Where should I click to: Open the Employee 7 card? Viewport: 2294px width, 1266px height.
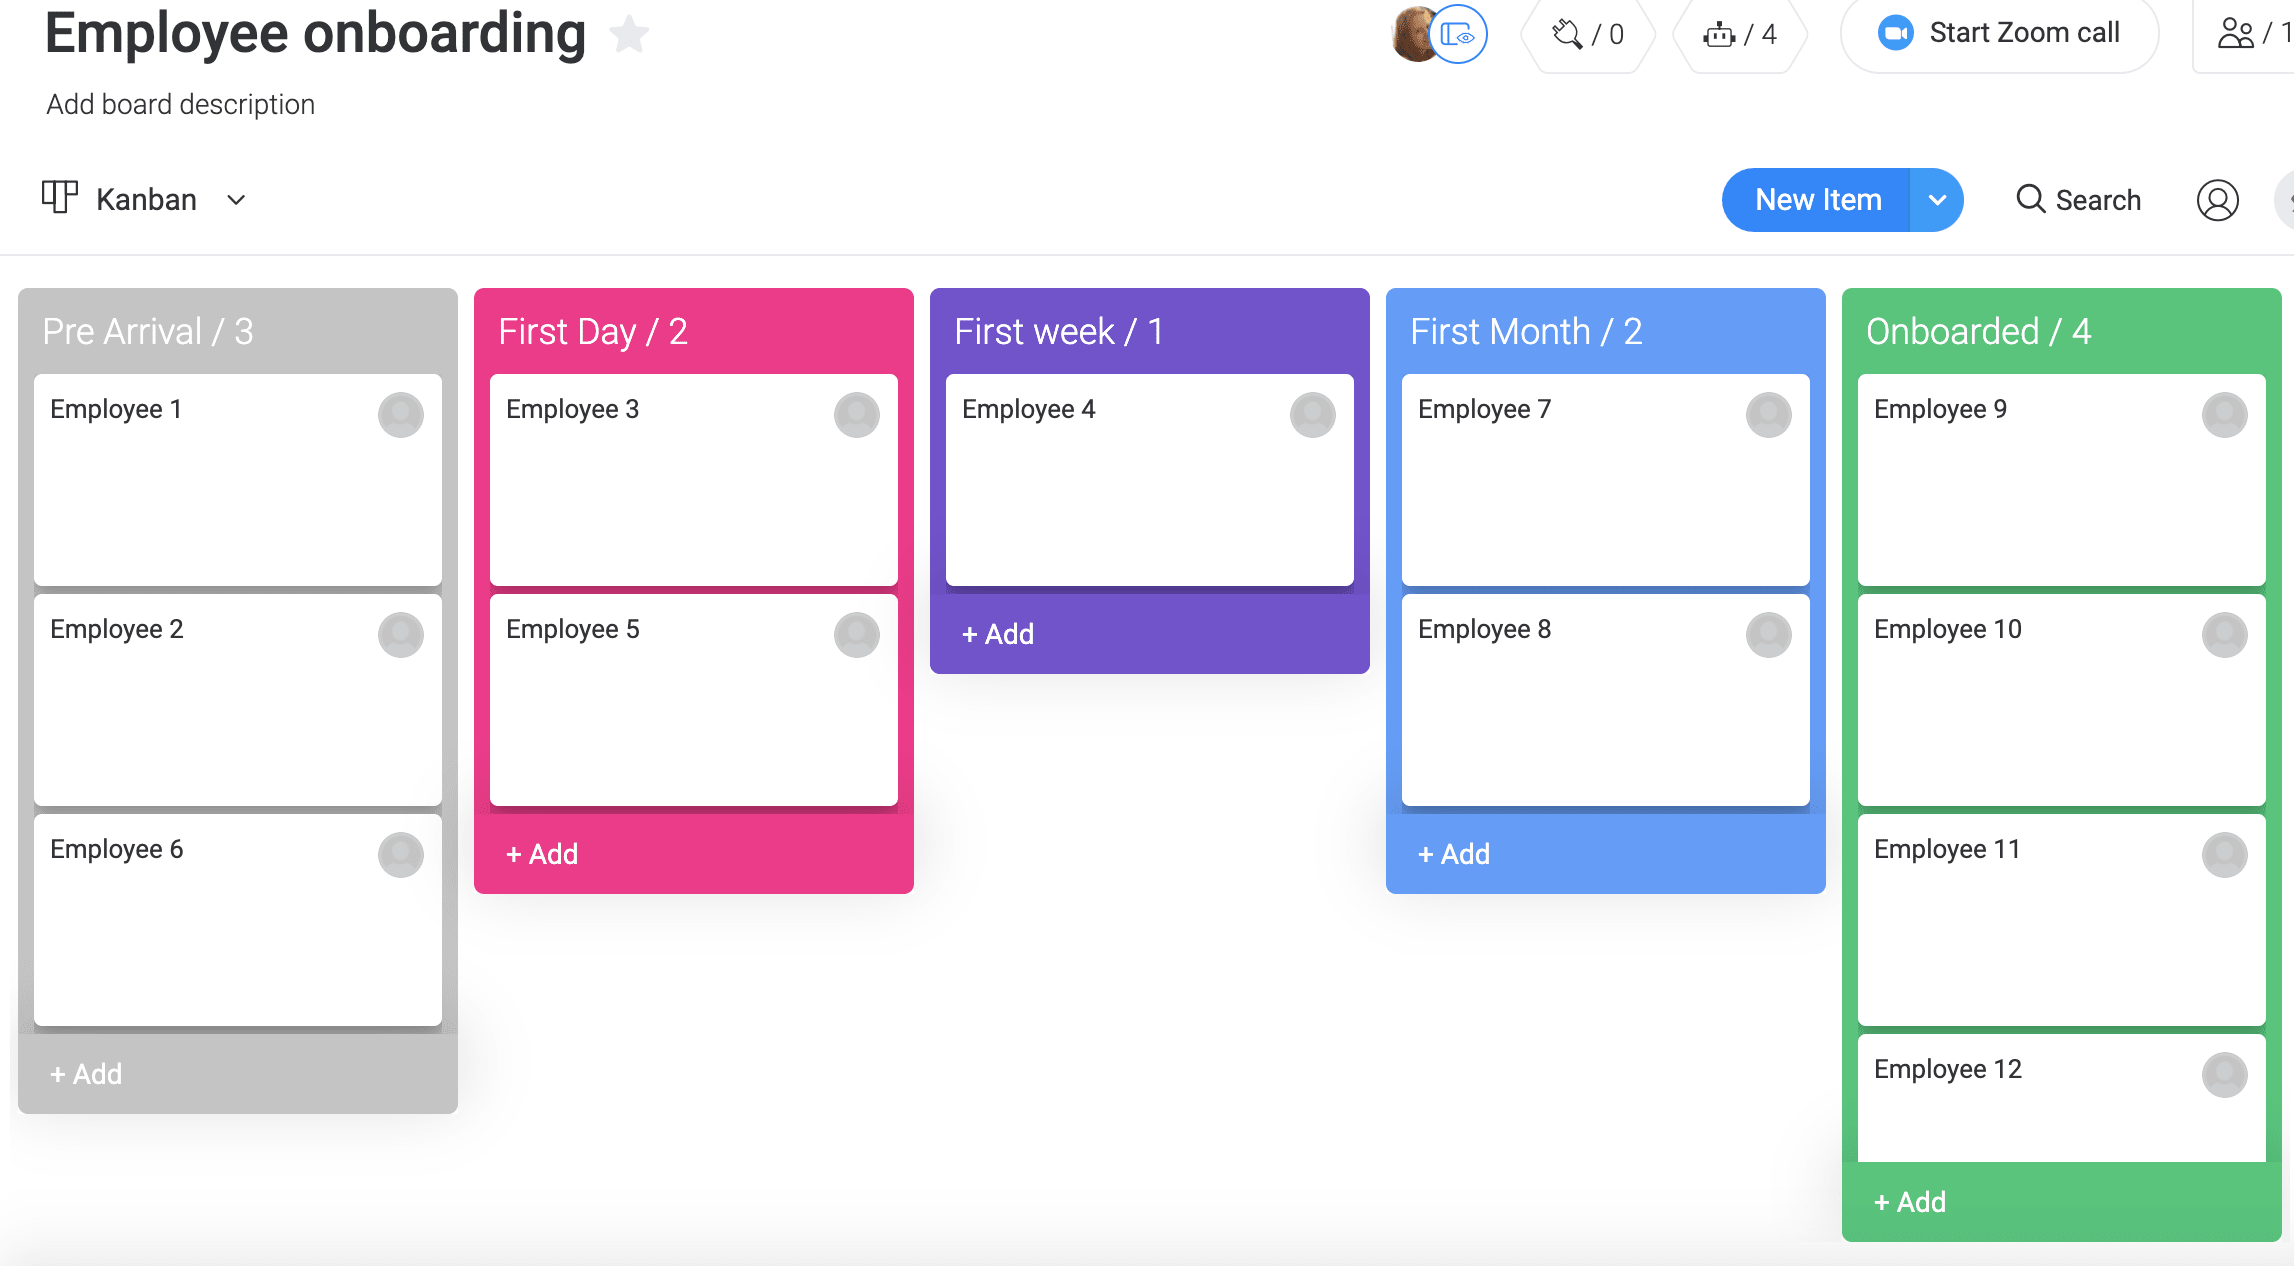click(x=1606, y=480)
